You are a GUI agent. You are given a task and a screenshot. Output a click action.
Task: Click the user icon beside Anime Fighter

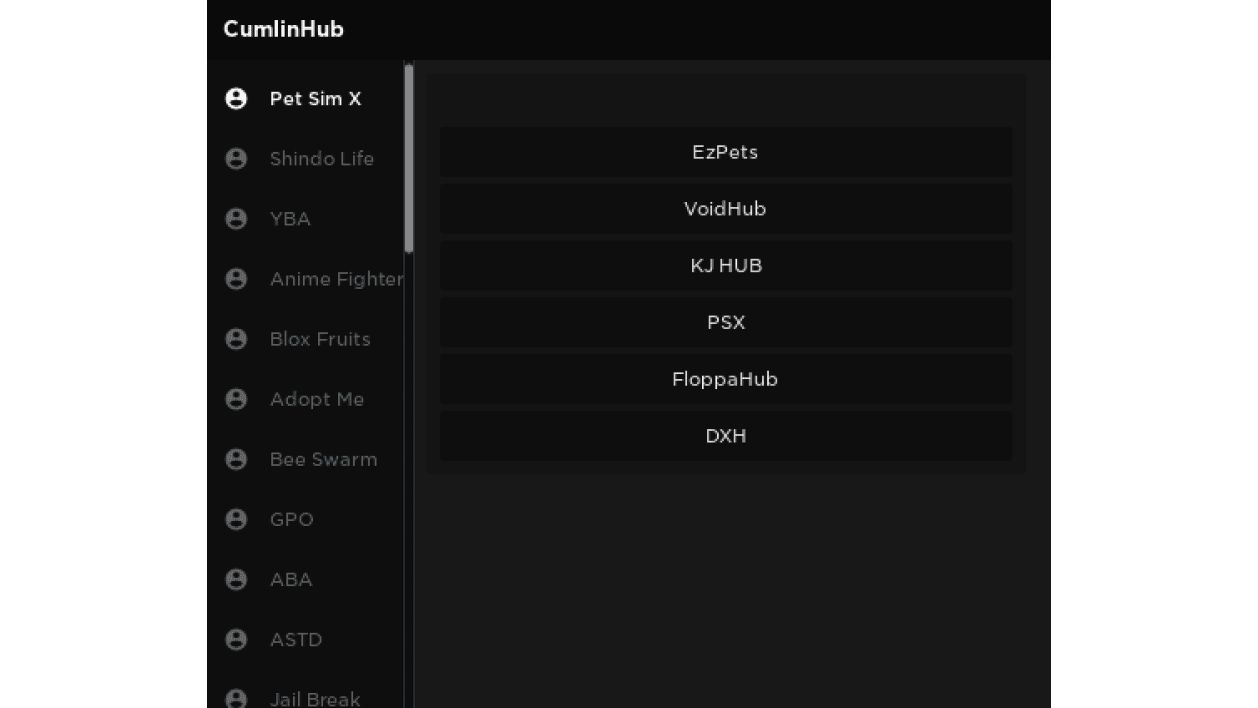pyautogui.click(x=236, y=279)
